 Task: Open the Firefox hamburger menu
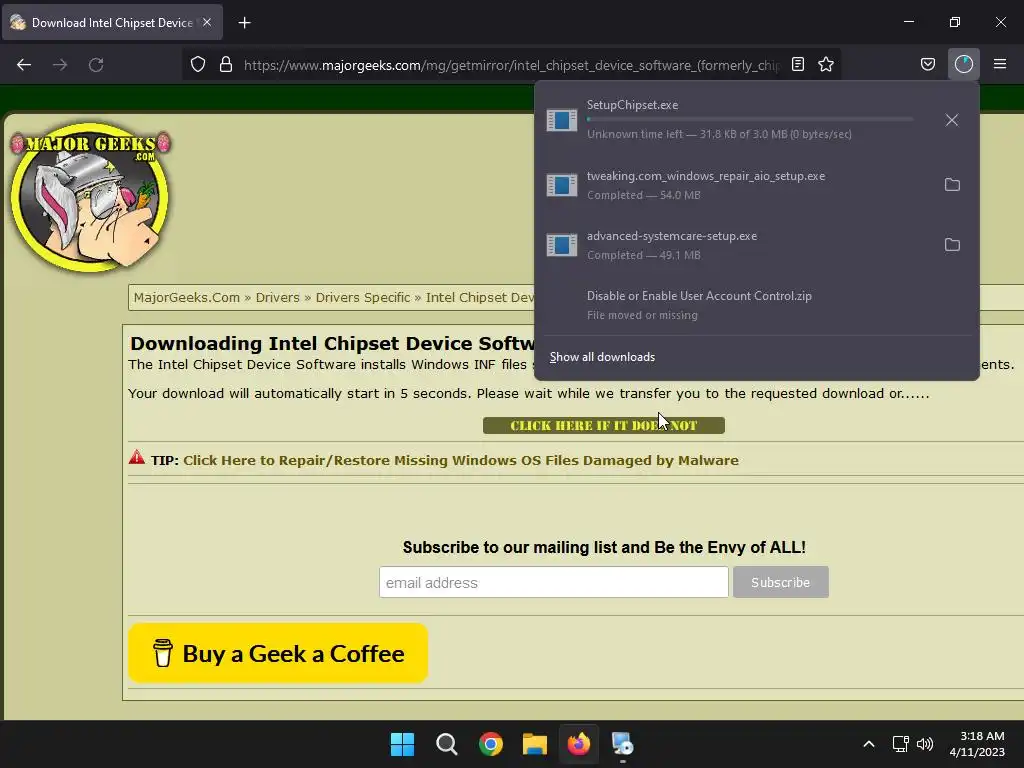coord(1000,64)
